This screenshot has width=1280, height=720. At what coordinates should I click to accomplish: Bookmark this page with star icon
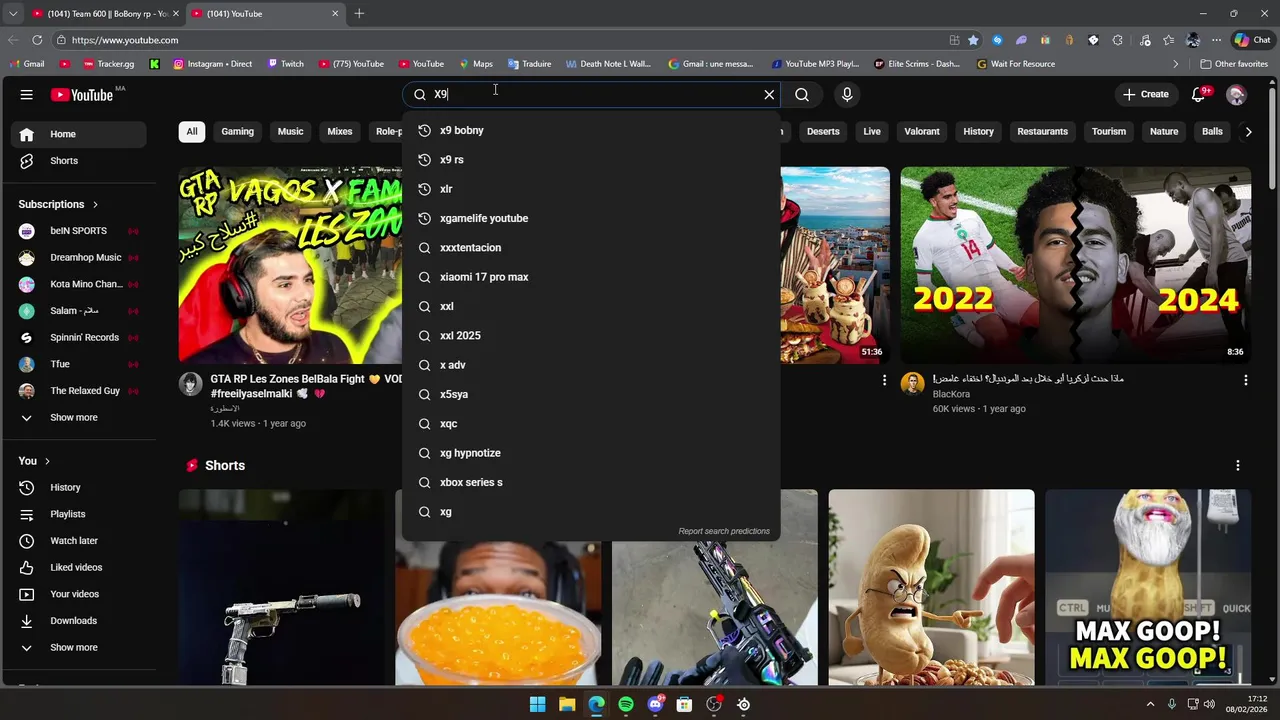pyautogui.click(x=973, y=40)
